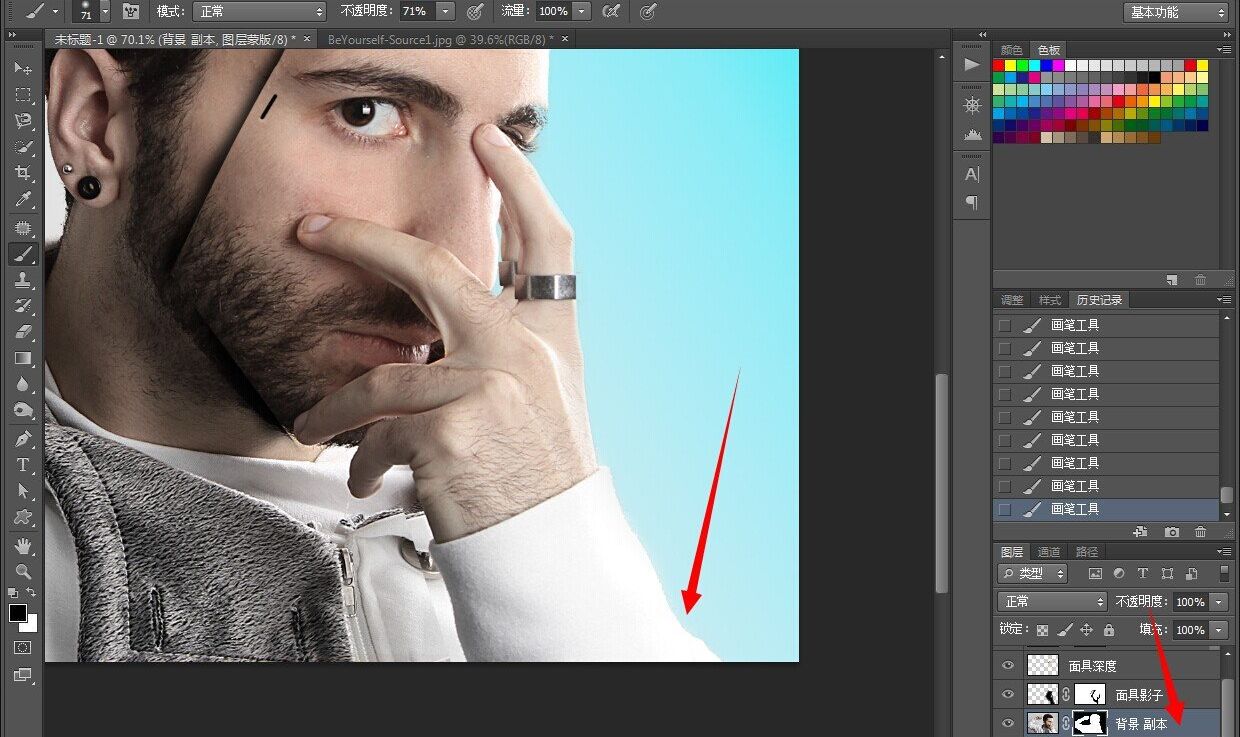Select the Quick Selection tool
The height and width of the screenshot is (737, 1240).
pyautogui.click(x=23, y=147)
